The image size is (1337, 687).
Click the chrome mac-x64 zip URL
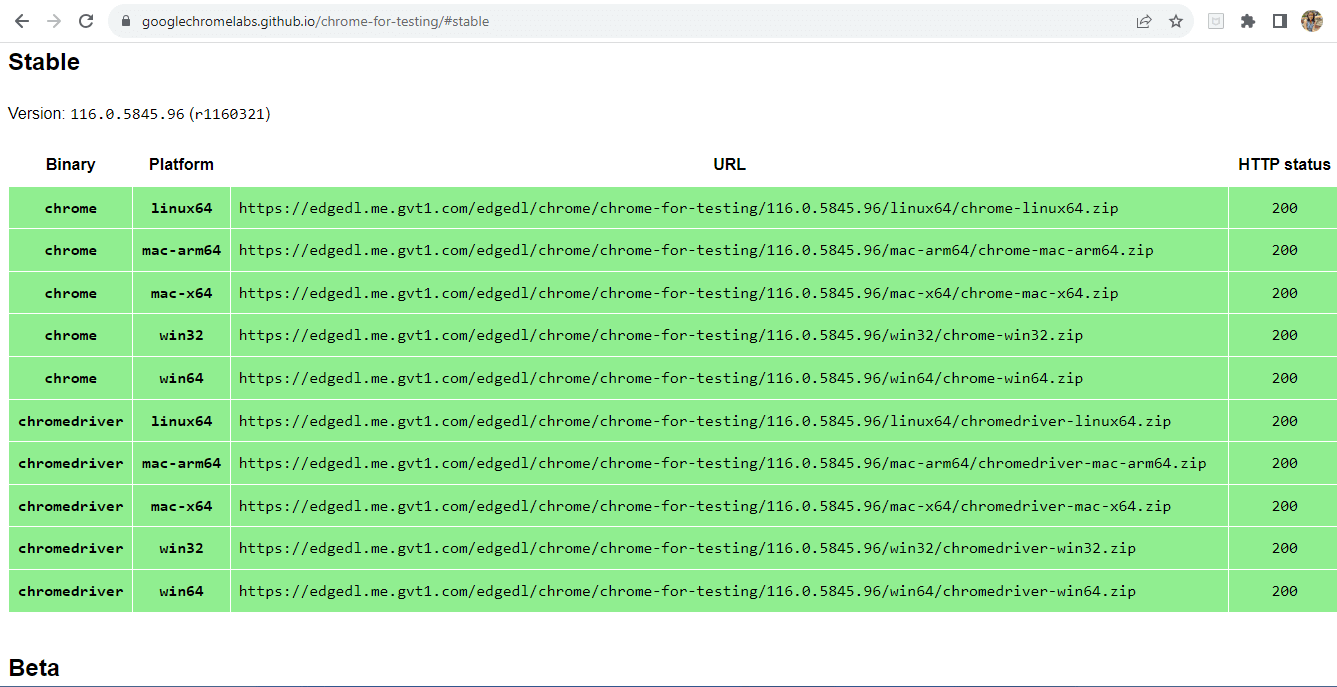678,293
